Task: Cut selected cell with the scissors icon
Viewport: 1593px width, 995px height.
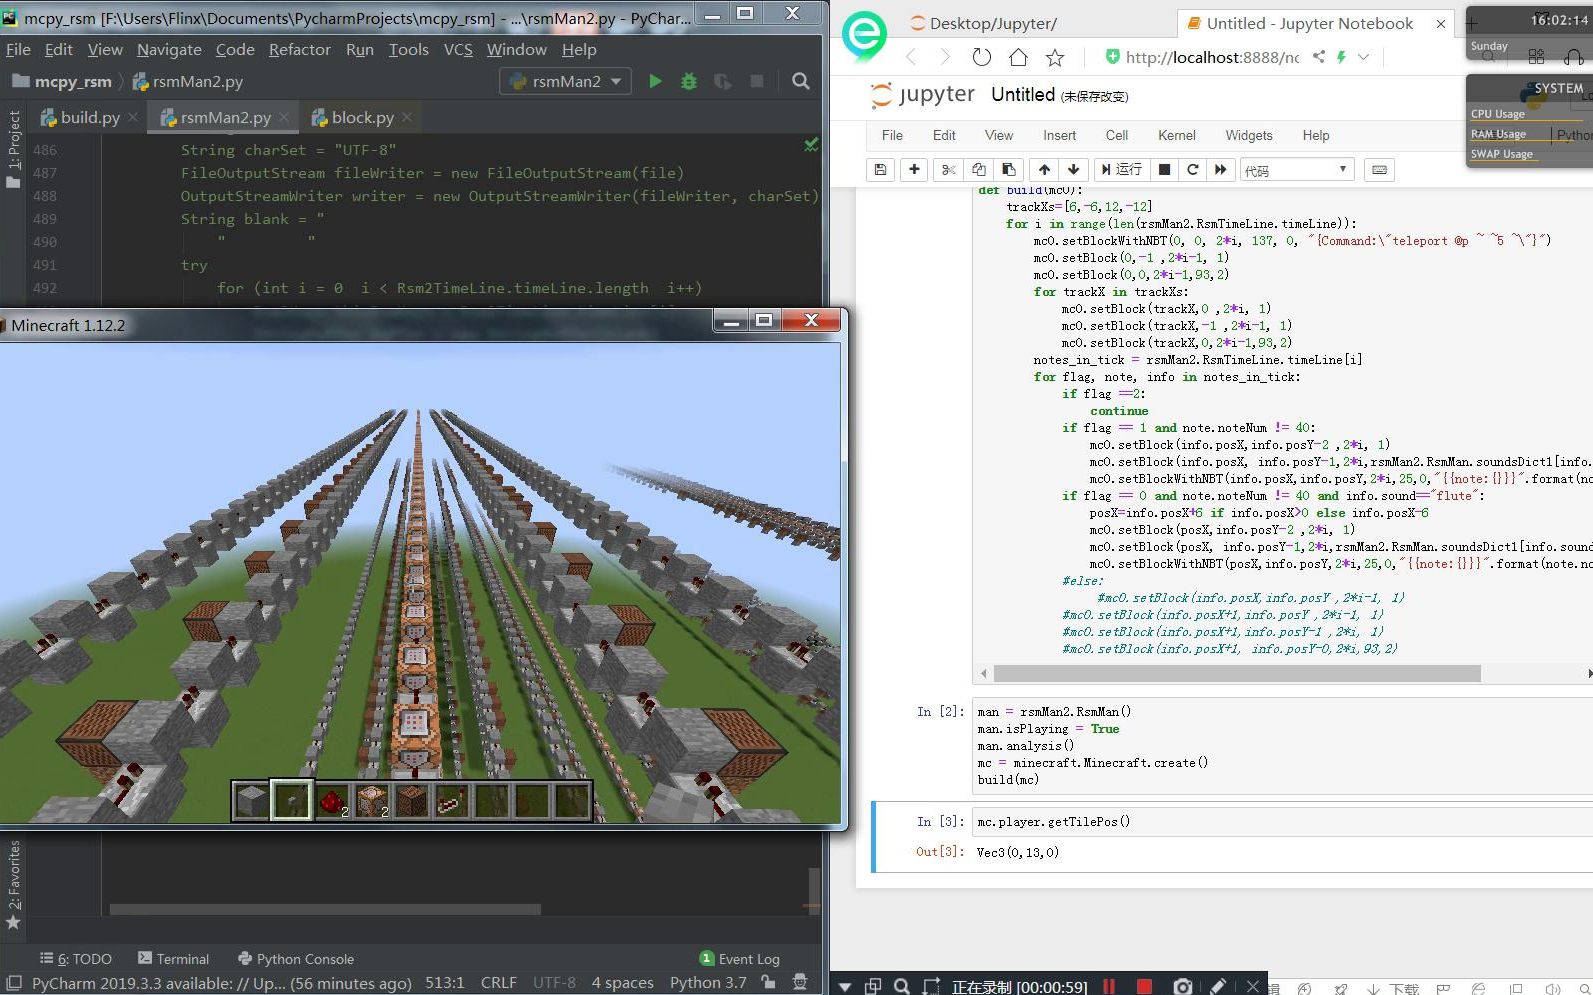Action: [949, 170]
